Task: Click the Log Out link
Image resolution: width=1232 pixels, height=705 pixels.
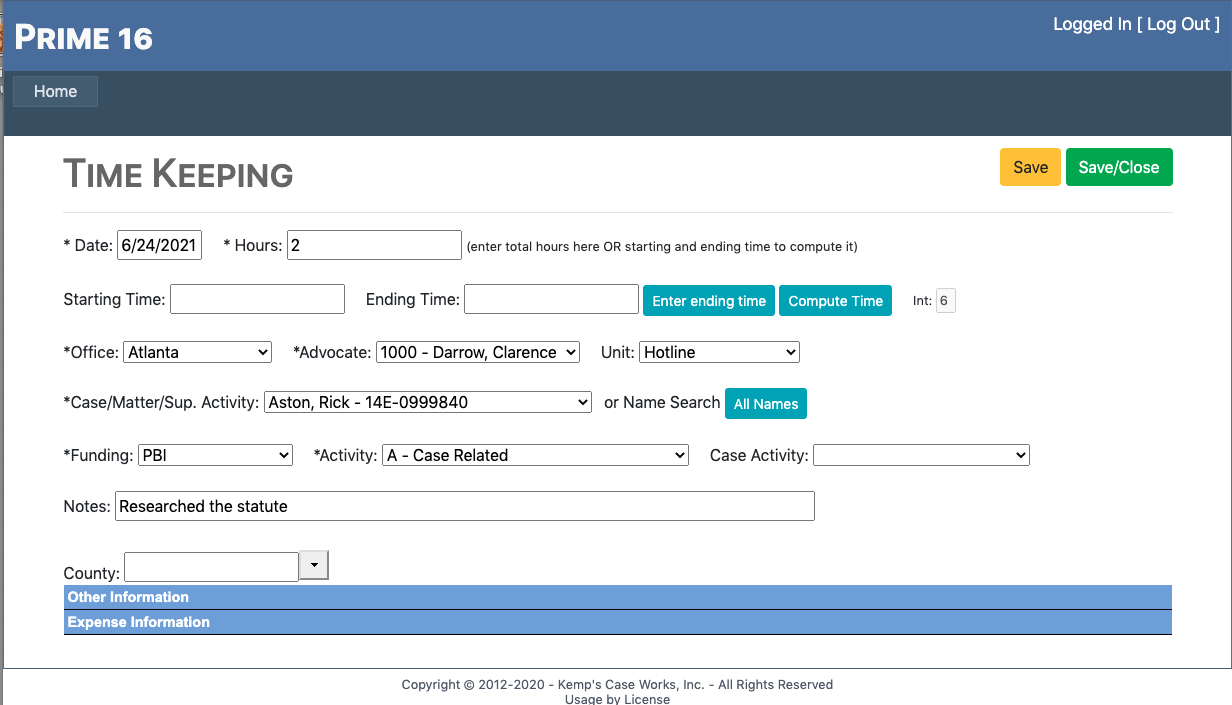Action: point(1178,24)
